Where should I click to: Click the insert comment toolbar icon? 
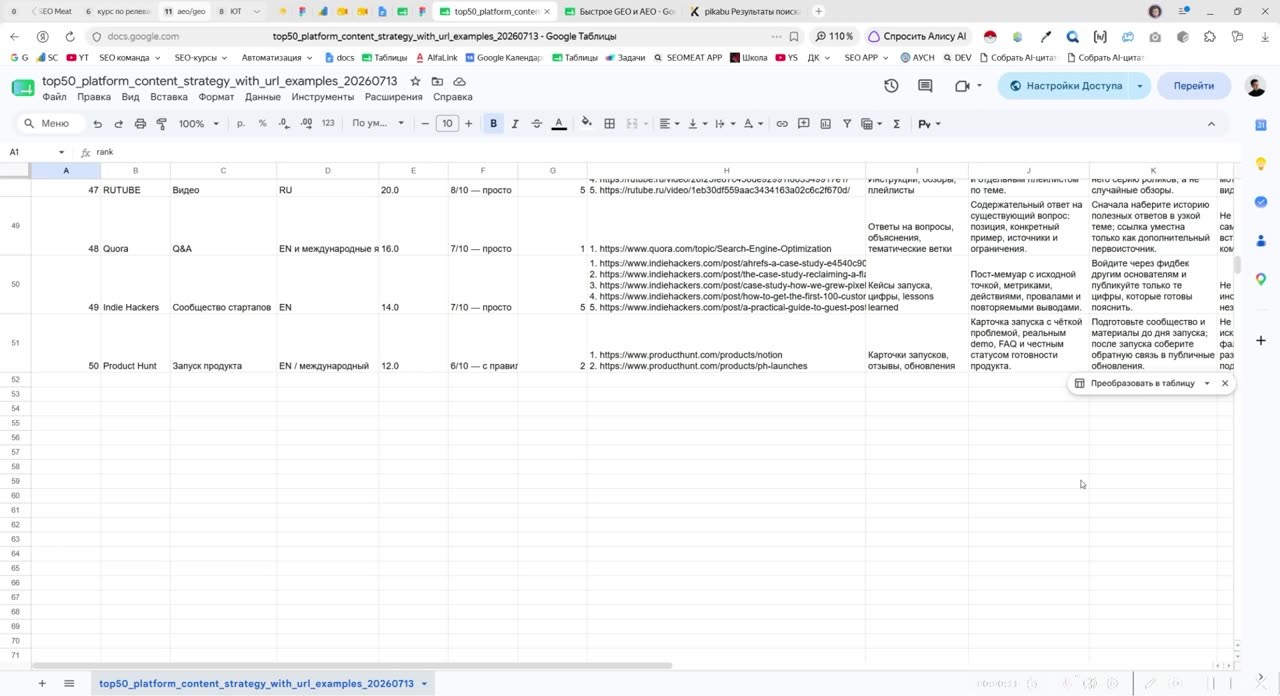click(x=803, y=124)
